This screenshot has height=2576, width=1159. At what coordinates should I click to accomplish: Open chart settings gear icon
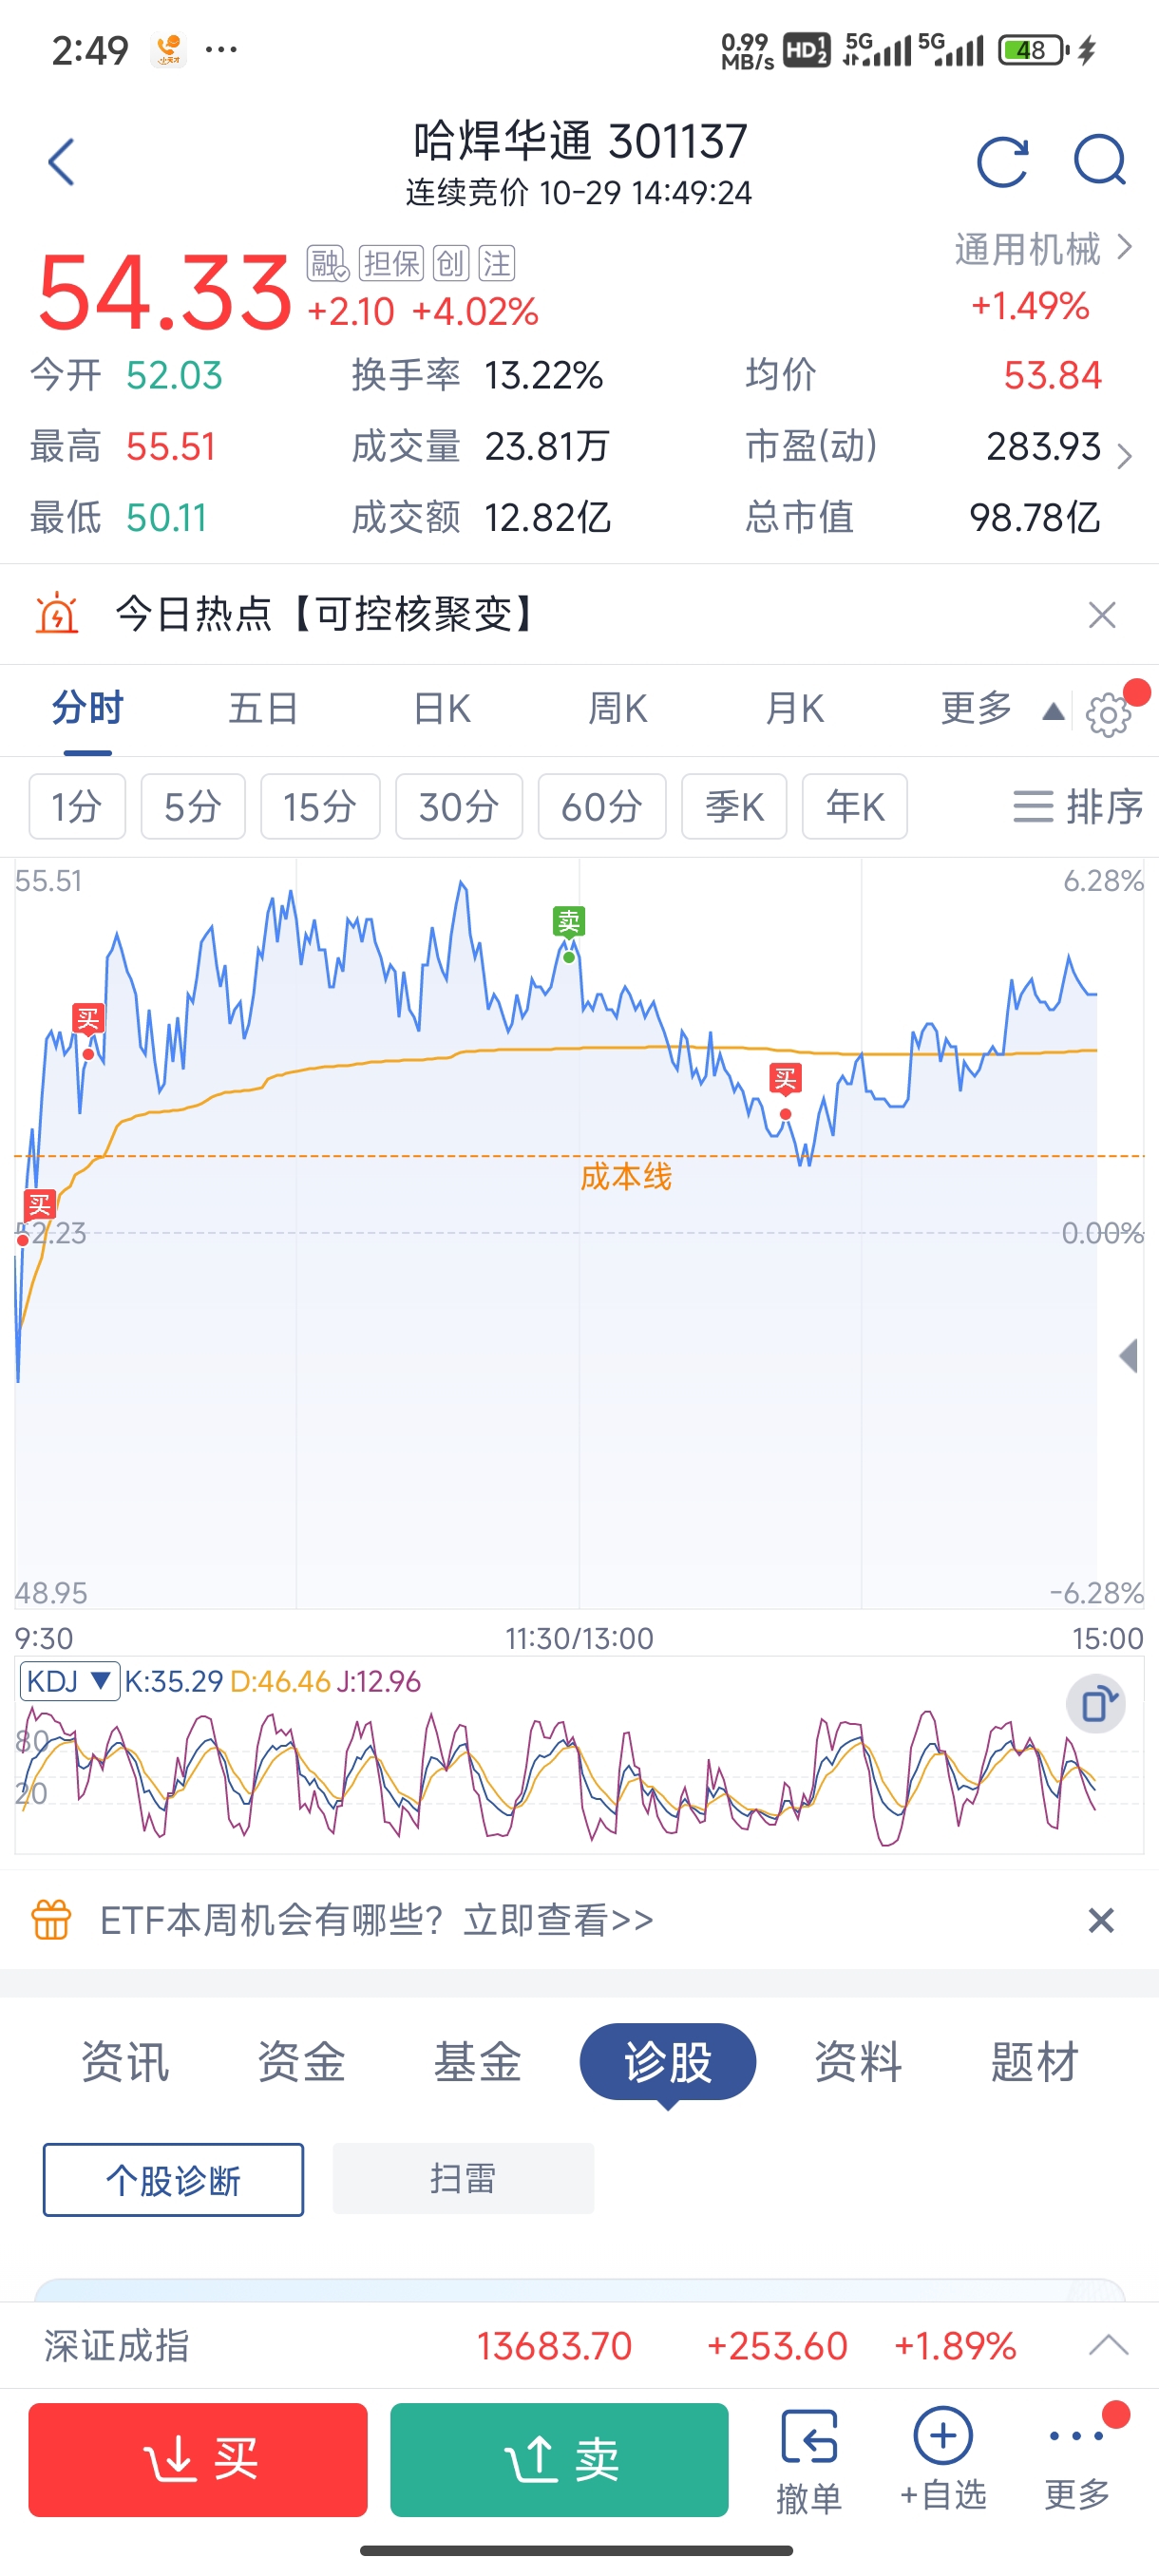point(1108,714)
